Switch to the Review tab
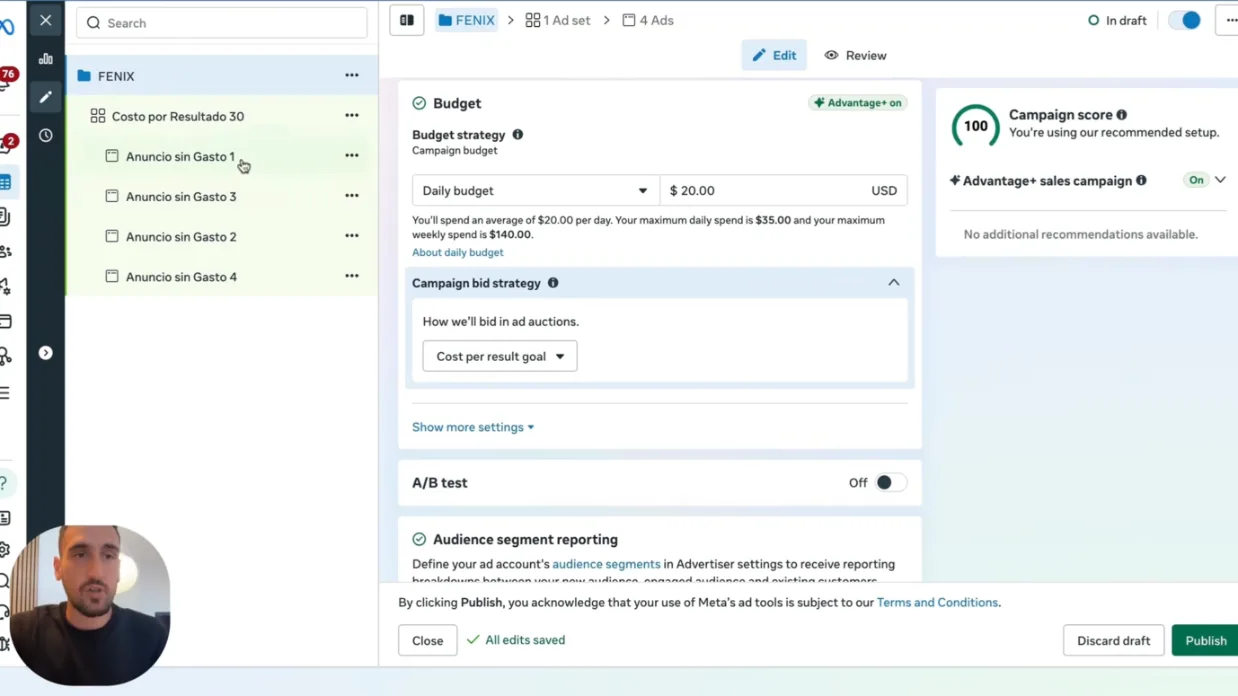The width and height of the screenshot is (1238, 696). point(855,56)
